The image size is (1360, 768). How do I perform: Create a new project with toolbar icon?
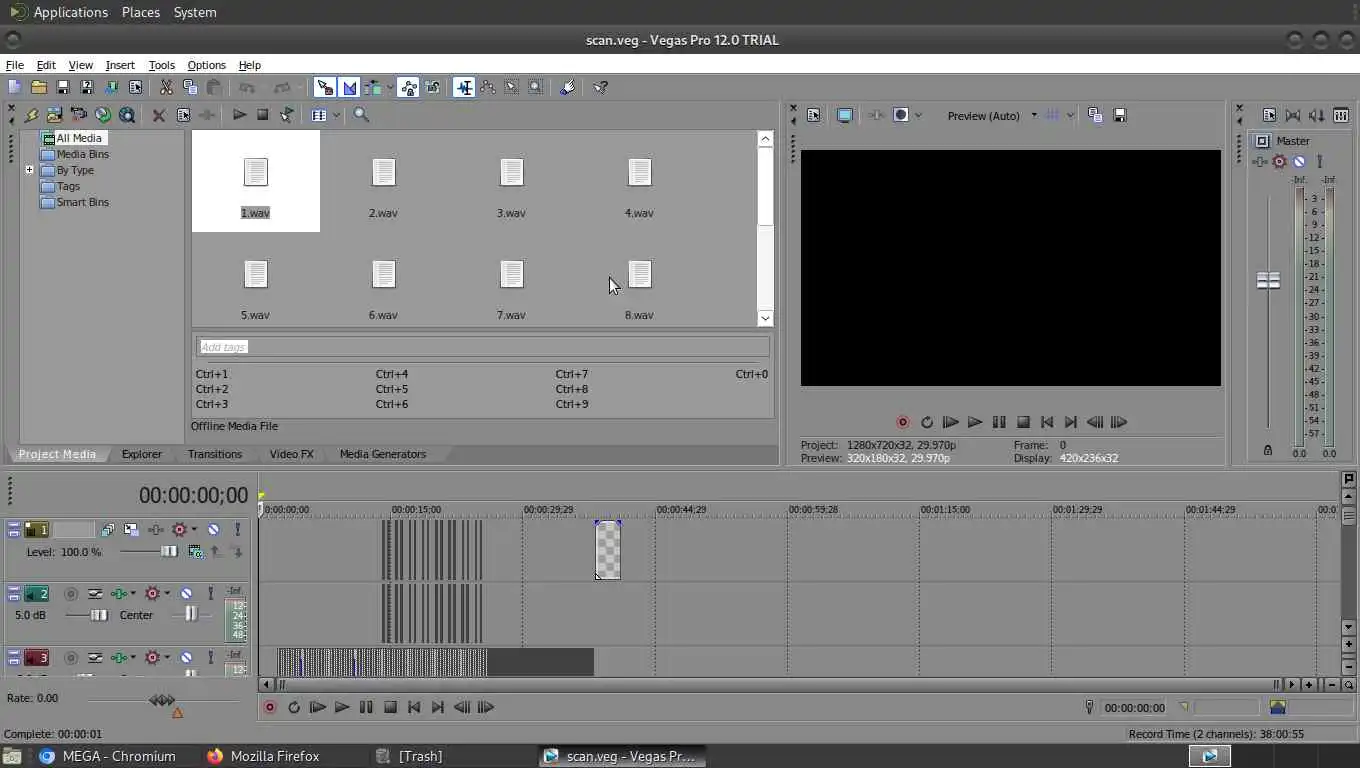(x=14, y=87)
